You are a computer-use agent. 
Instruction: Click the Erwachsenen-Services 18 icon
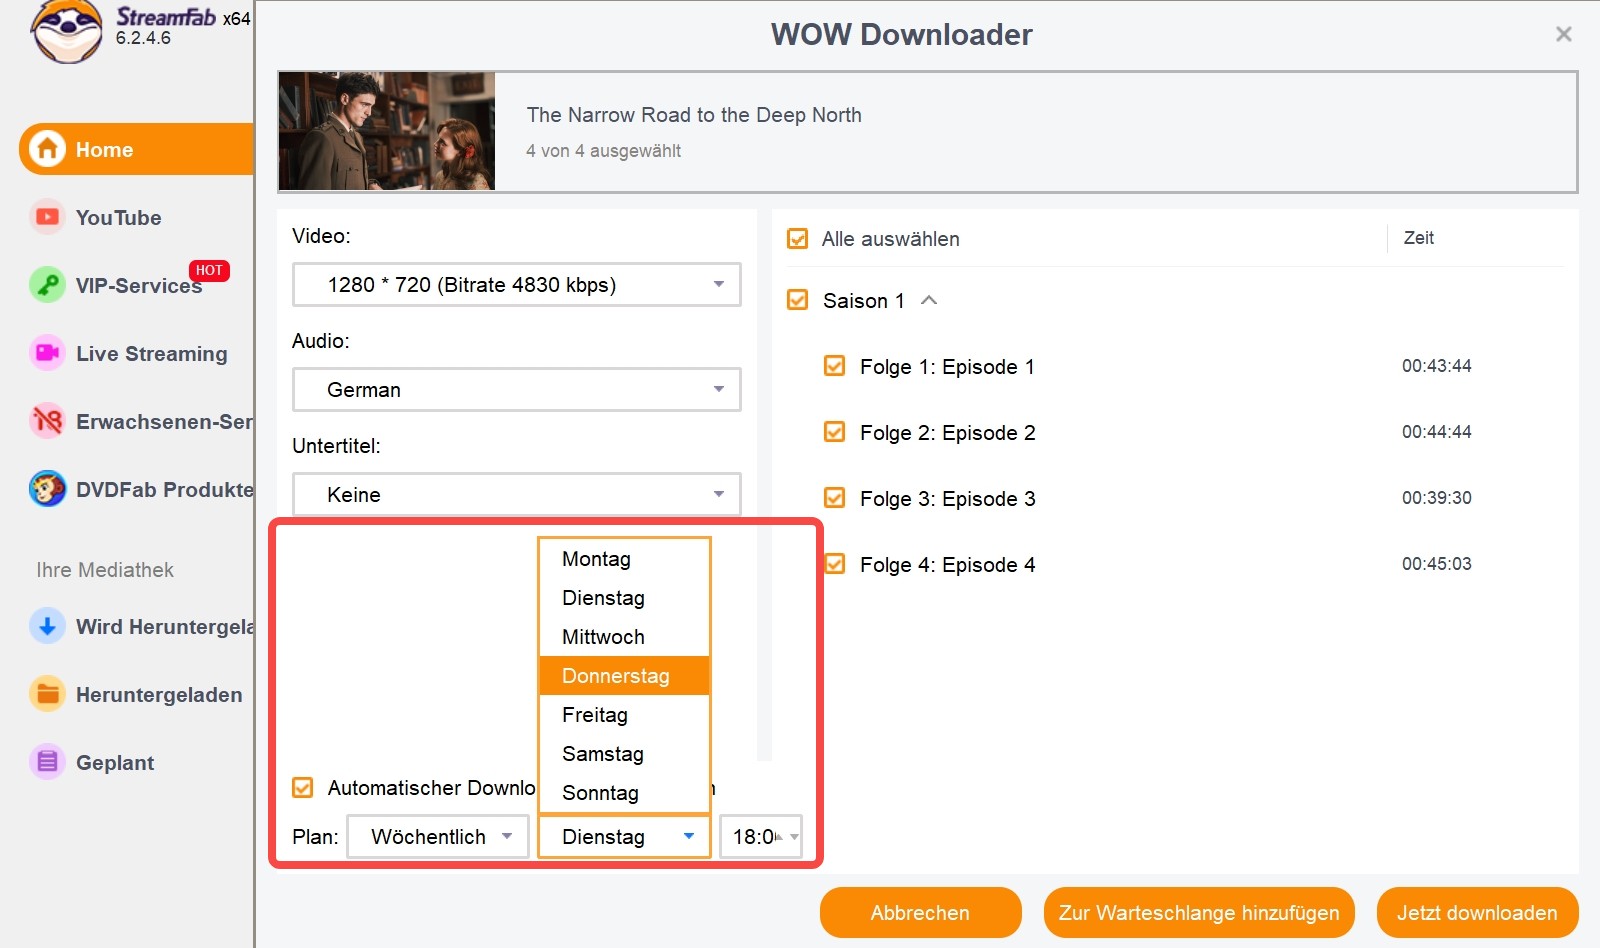47,421
